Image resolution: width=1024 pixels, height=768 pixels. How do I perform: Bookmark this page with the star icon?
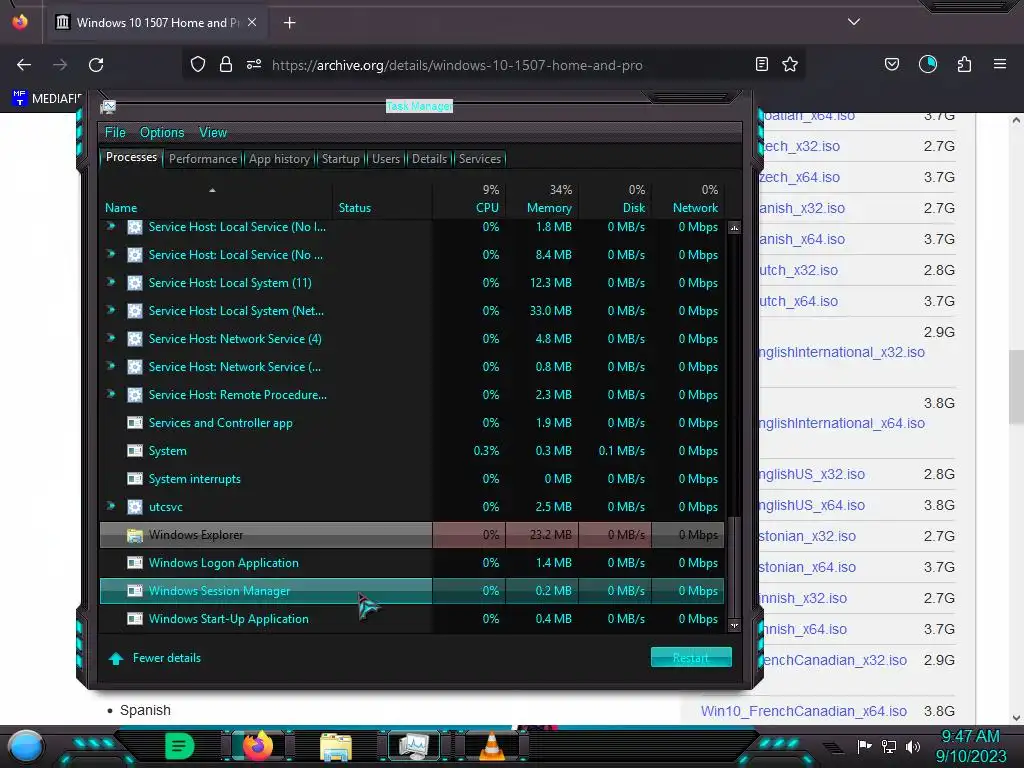click(x=790, y=64)
